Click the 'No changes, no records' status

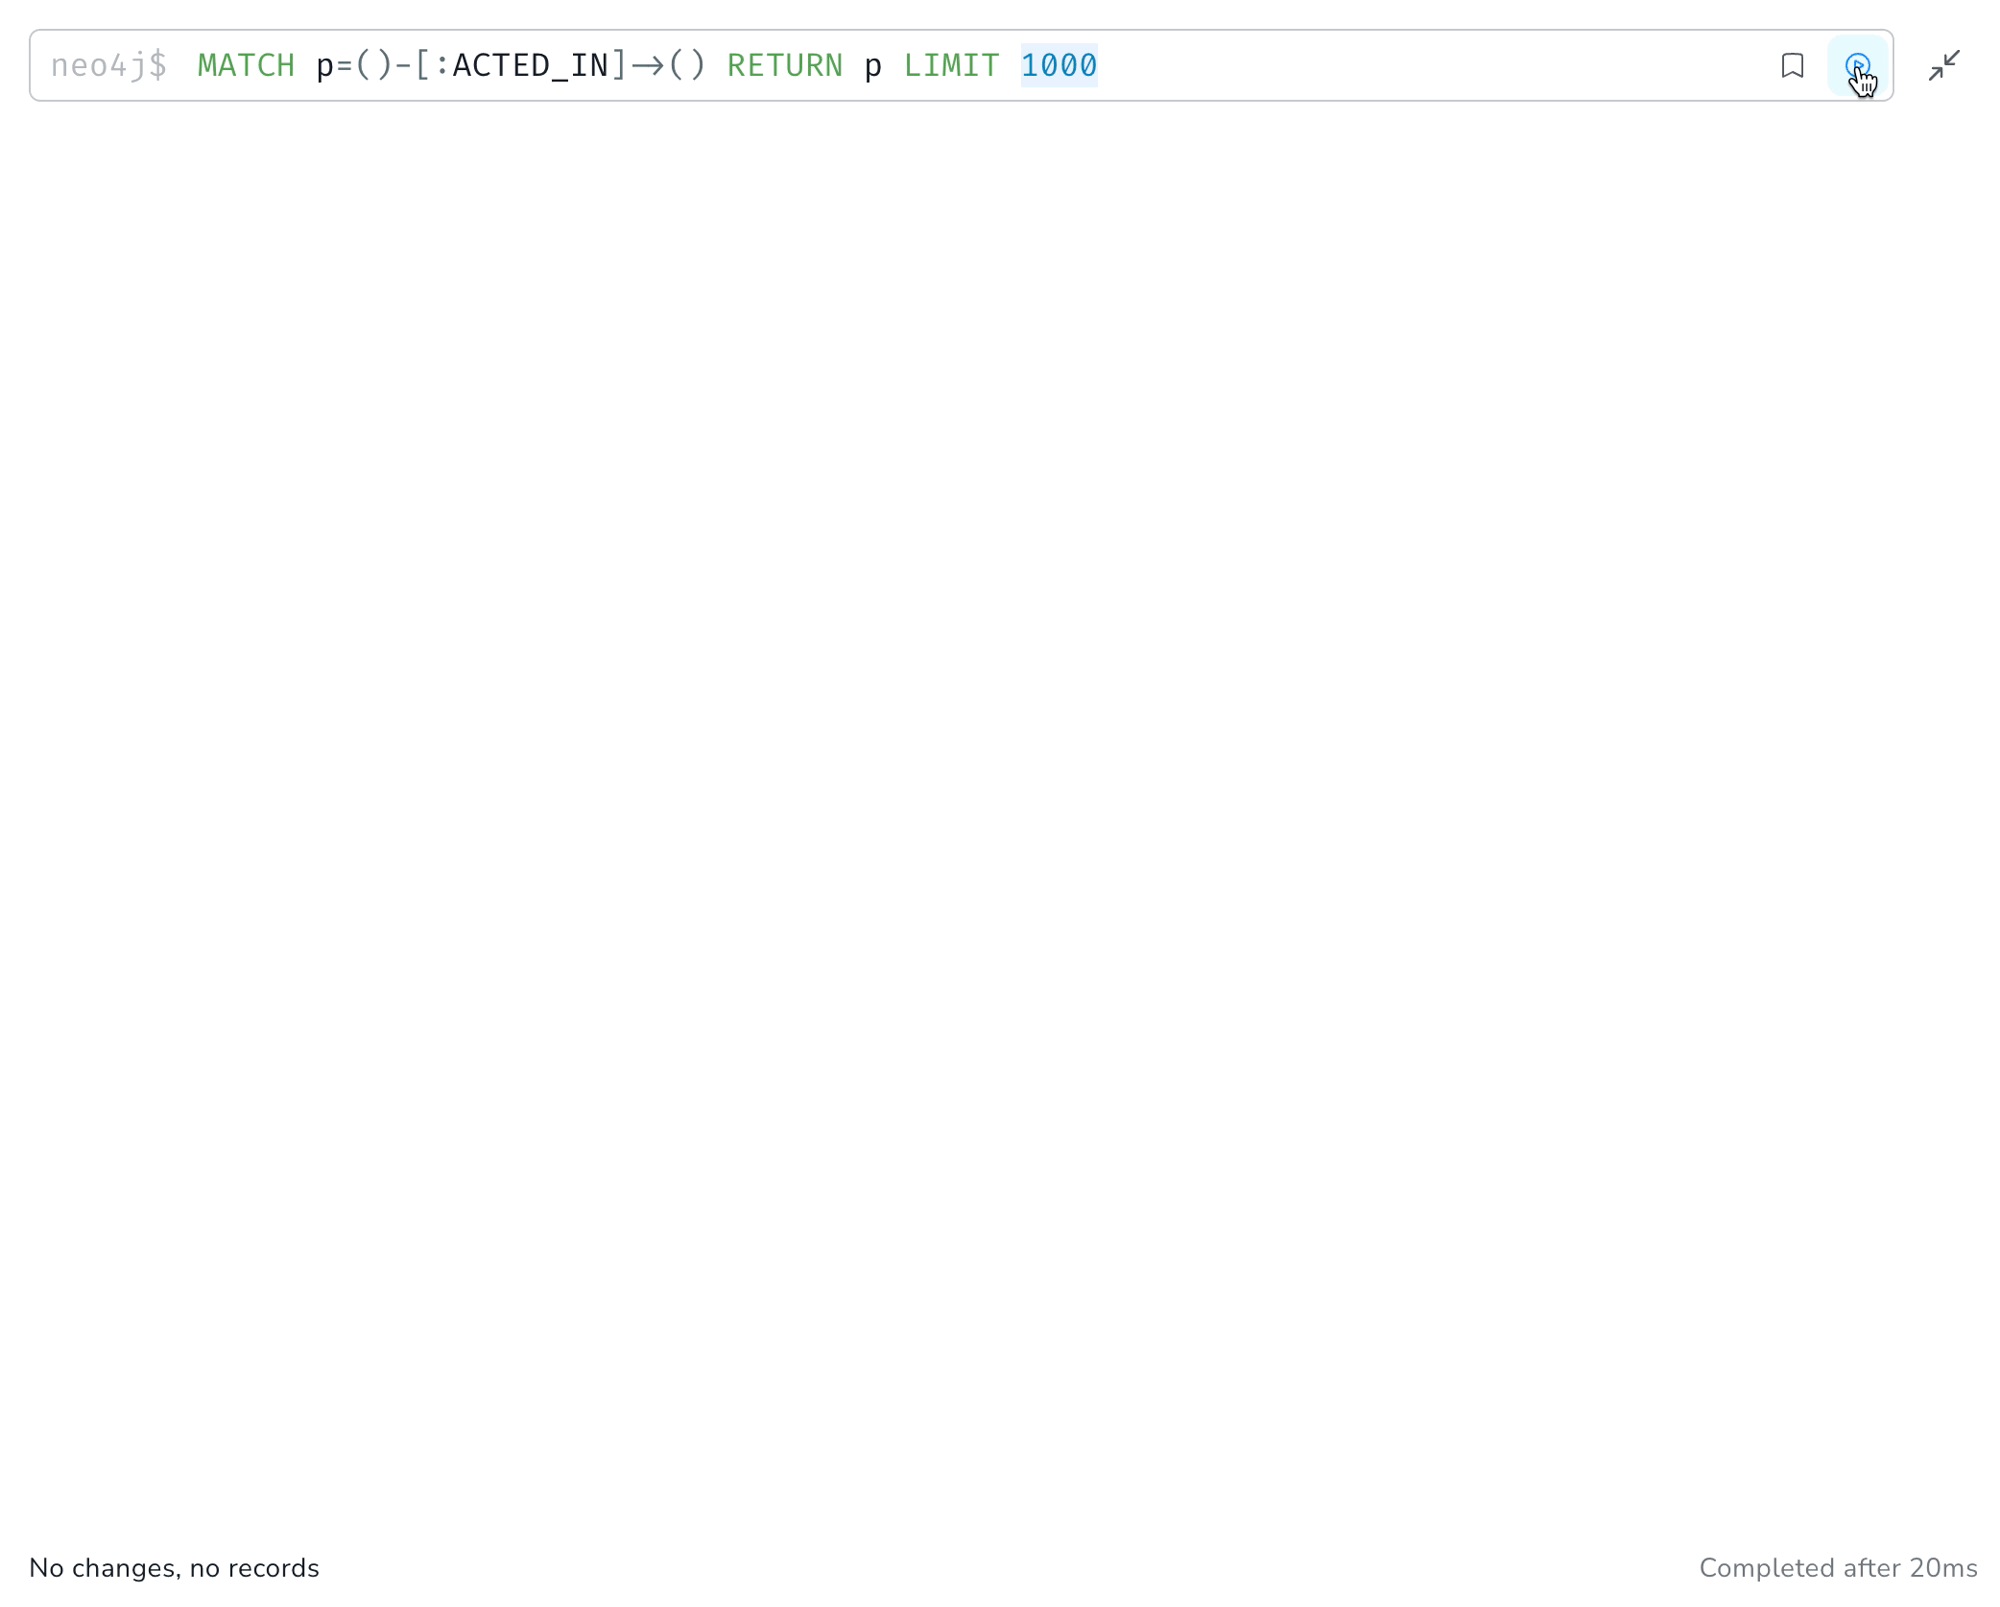(x=174, y=1567)
